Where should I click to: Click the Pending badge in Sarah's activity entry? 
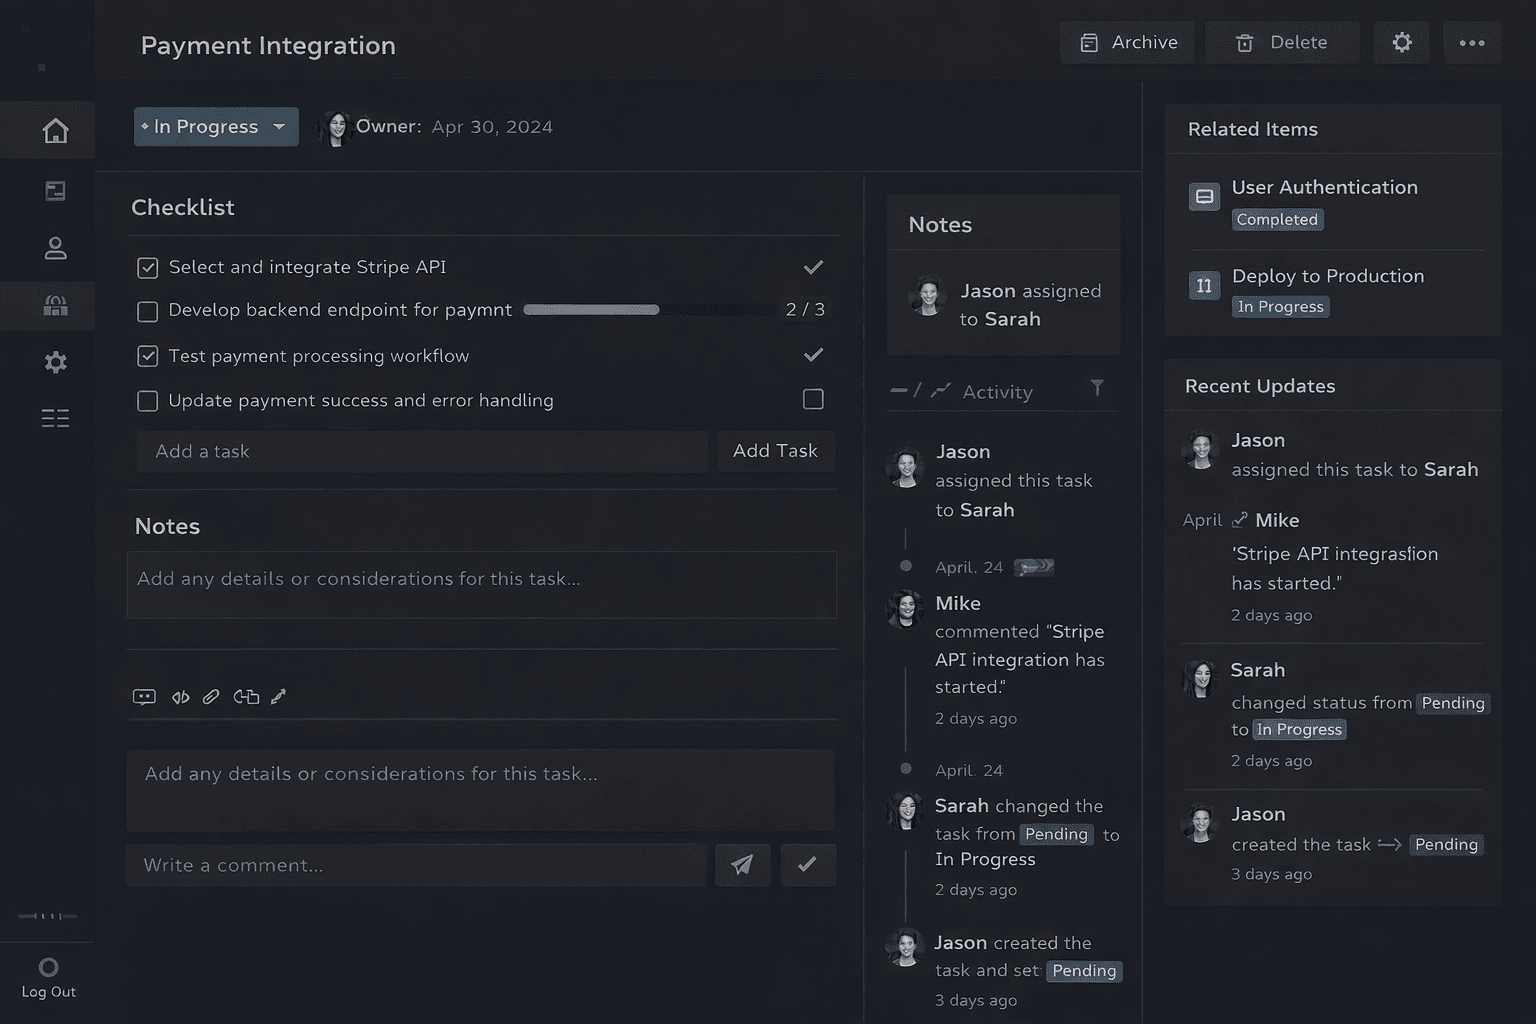click(1056, 834)
